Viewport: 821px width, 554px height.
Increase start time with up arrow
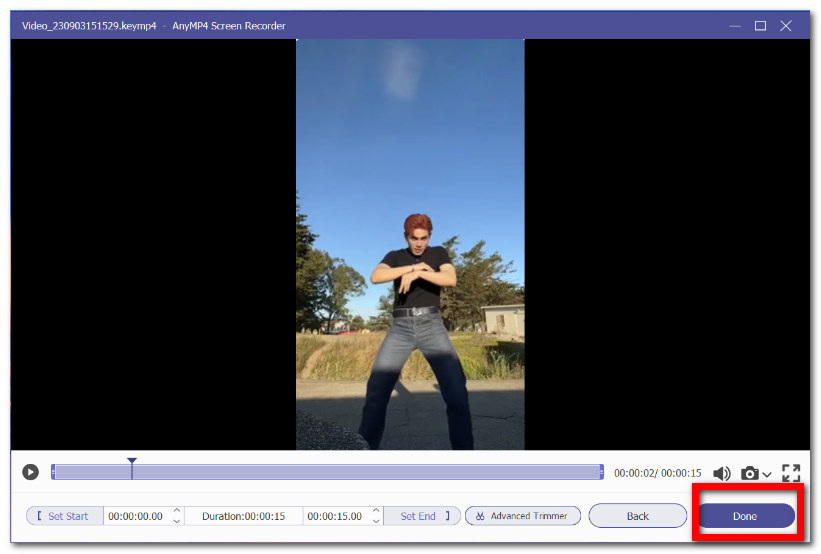pyautogui.click(x=177, y=511)
